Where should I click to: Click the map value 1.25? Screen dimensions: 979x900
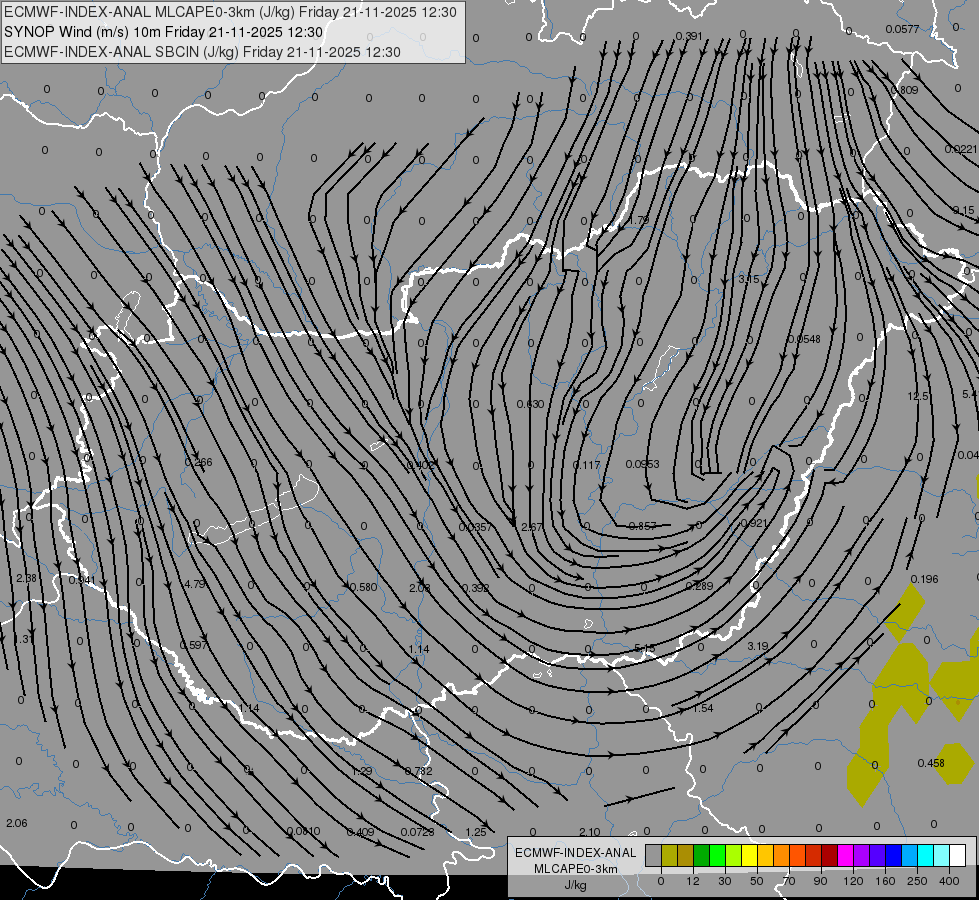tap(476, 832)
